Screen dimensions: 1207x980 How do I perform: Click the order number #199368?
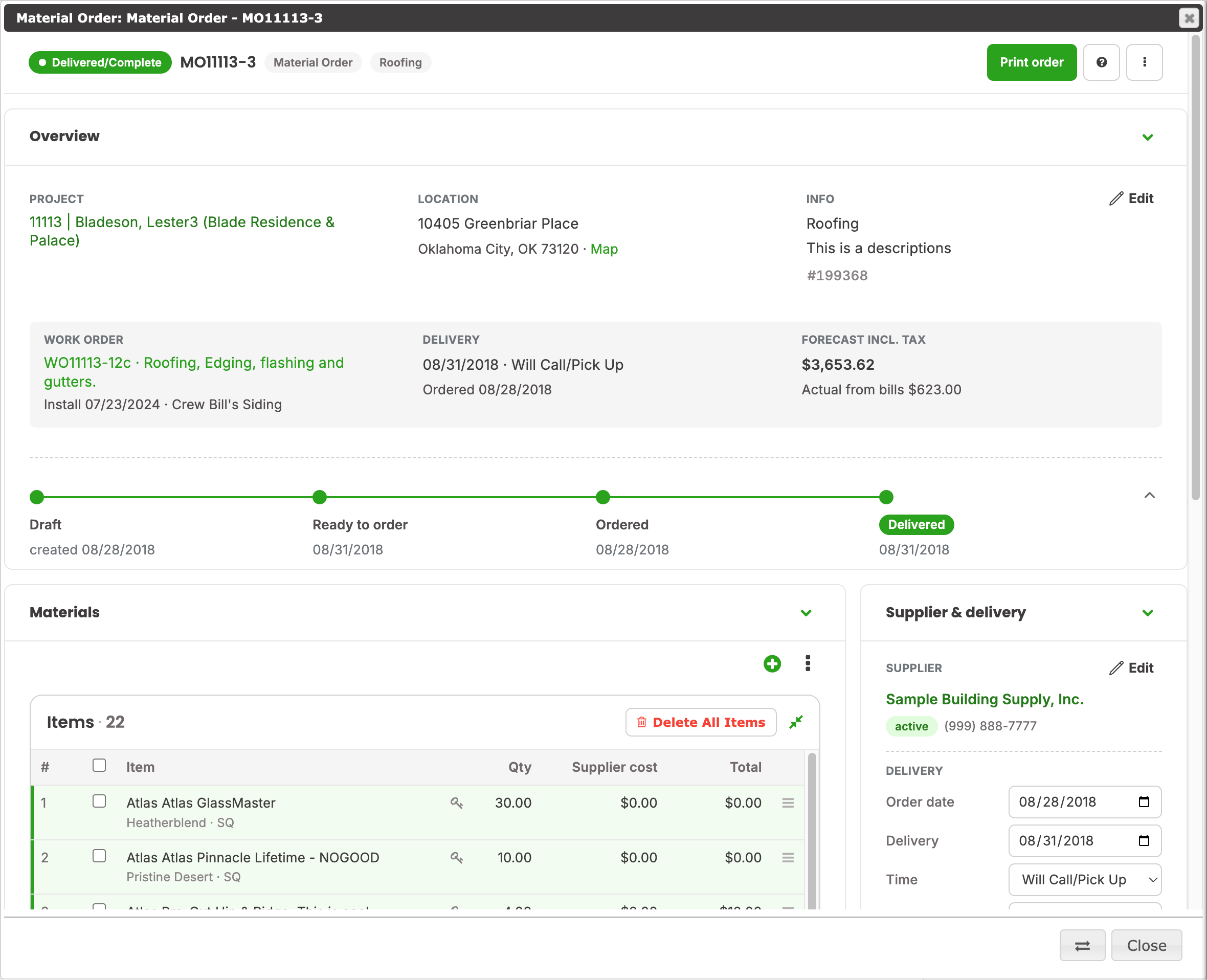[837, 275]
